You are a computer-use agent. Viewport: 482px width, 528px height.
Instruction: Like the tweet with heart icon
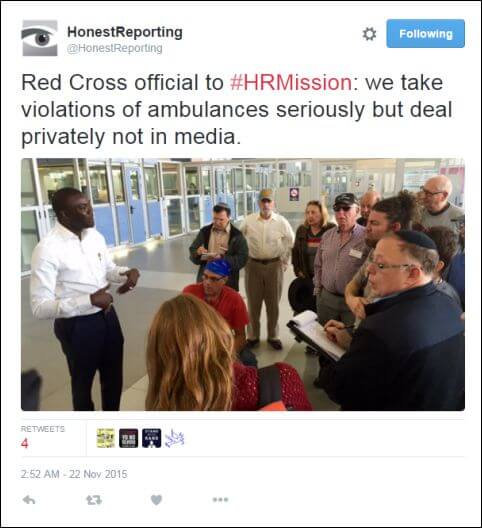156,500
